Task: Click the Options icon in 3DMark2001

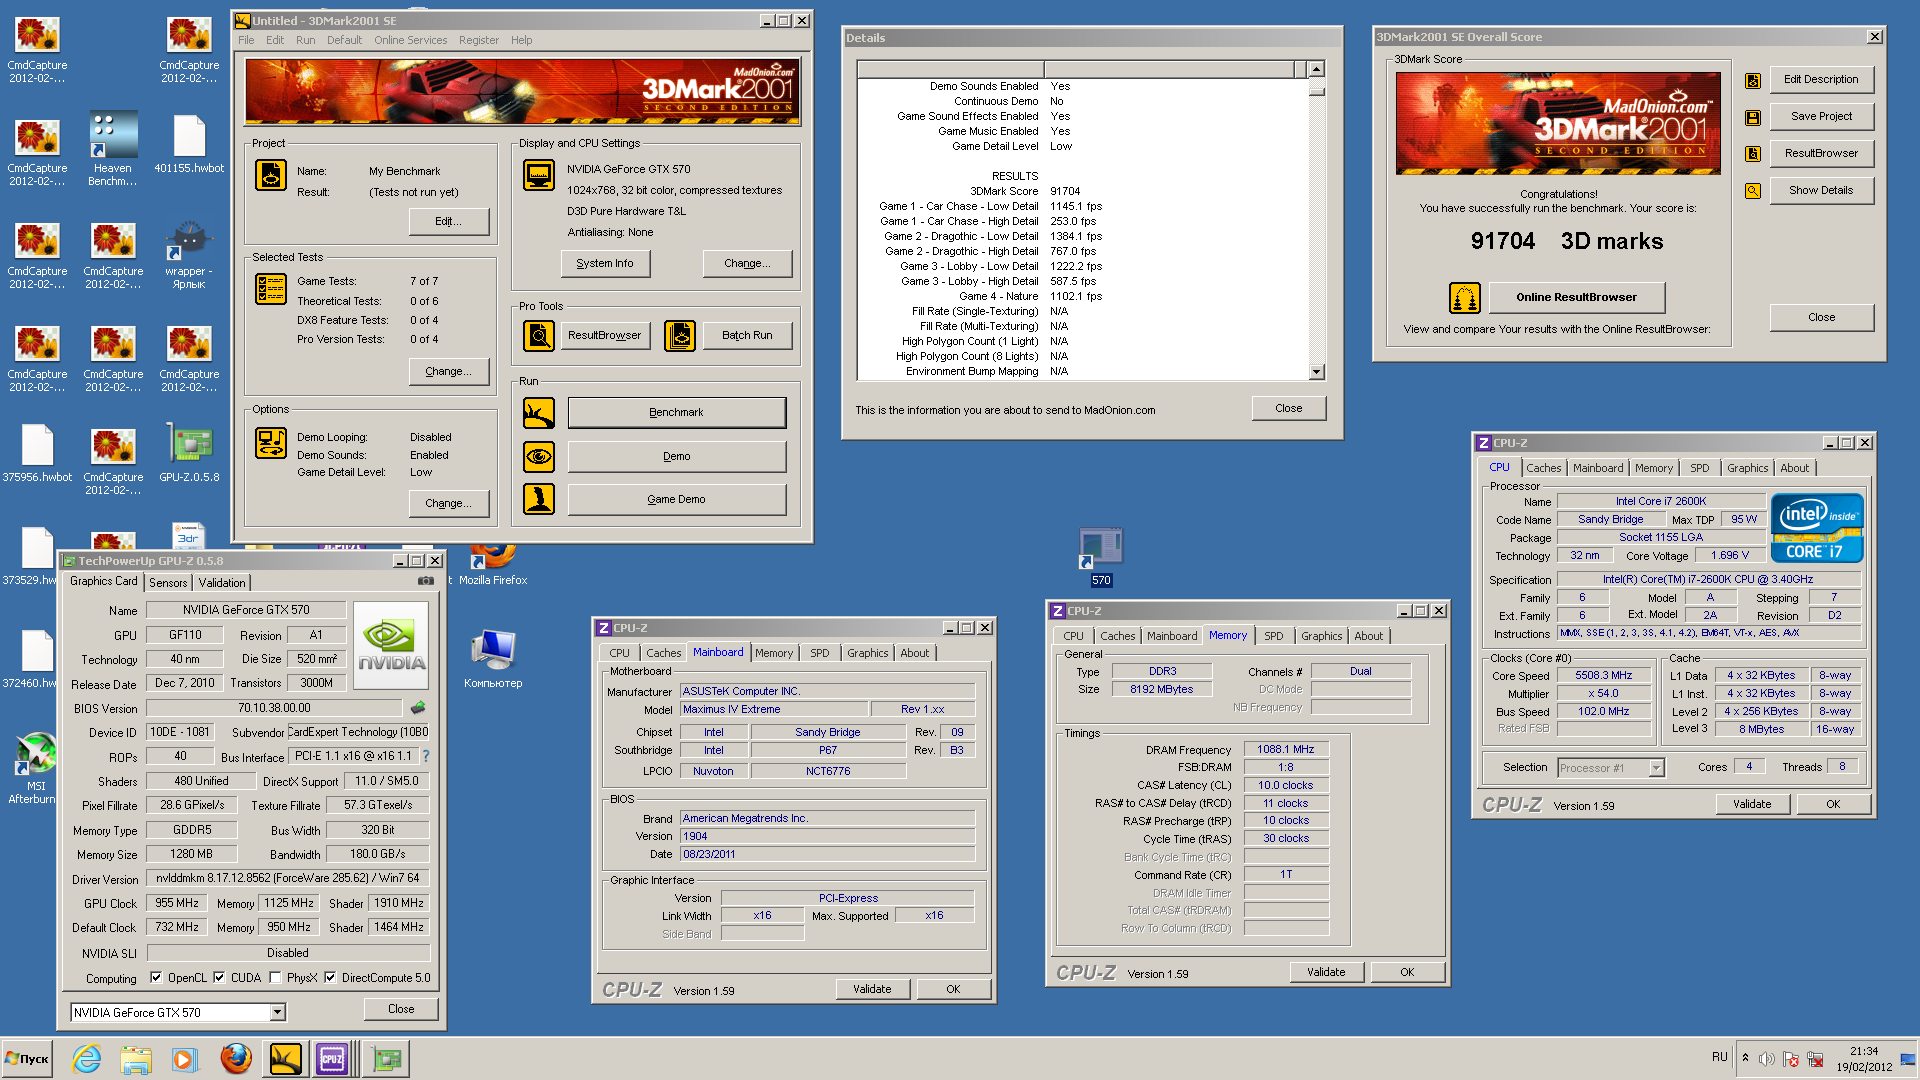Action: click(x=271, y=442)
